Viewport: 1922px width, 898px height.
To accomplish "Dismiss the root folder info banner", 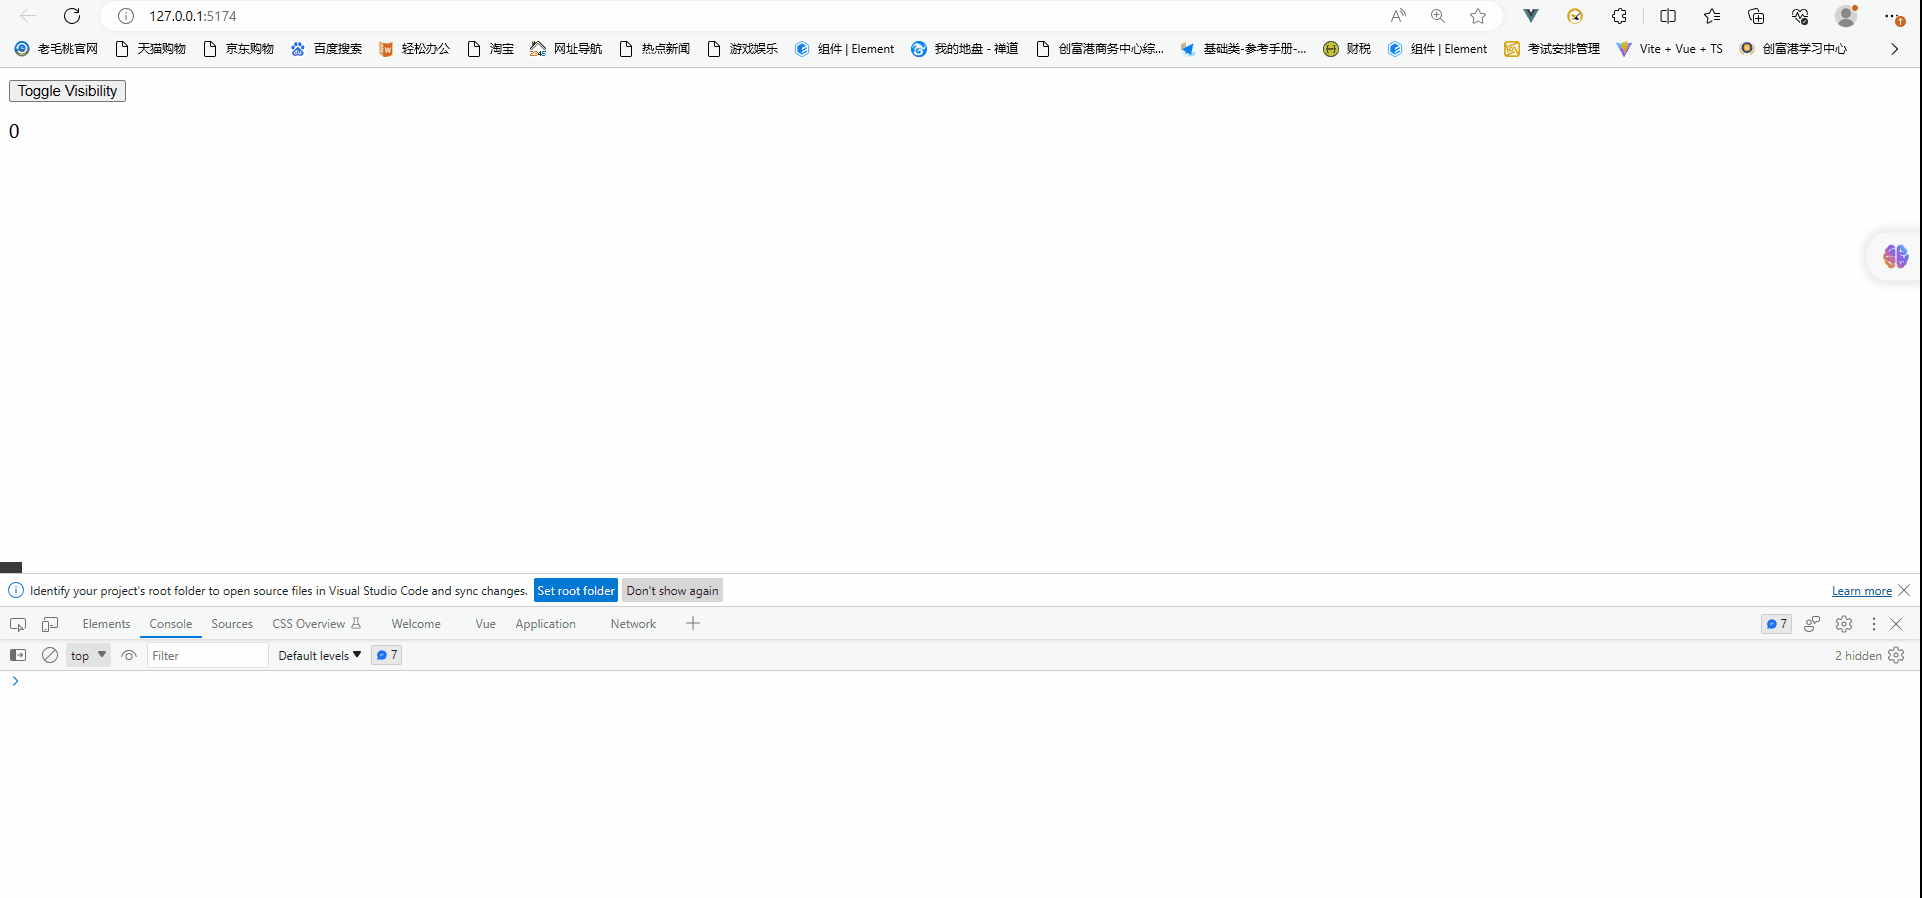I will [x=1904, y=590].
